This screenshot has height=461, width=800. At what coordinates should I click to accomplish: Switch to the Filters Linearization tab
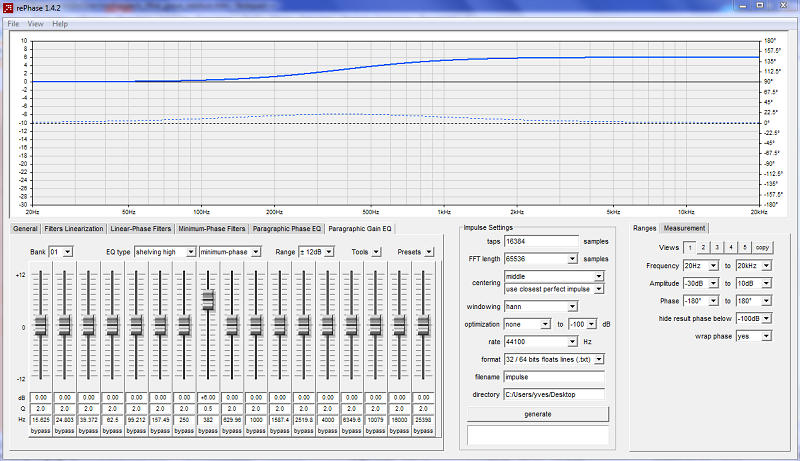click(x=73, y=228)
